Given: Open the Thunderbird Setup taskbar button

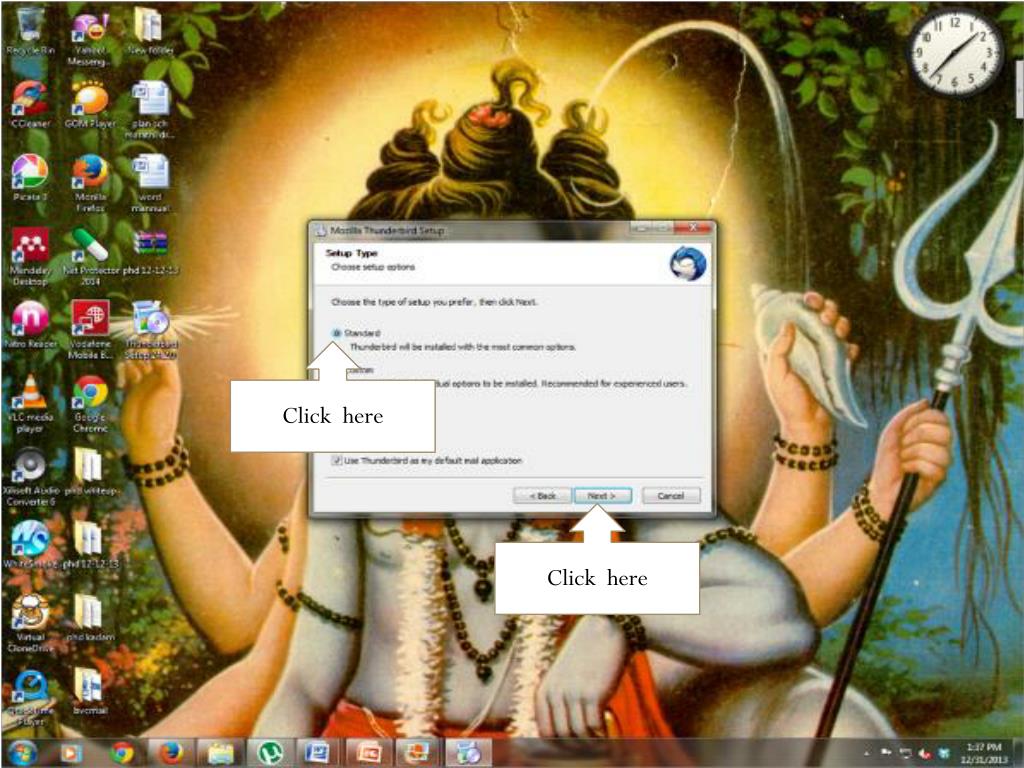Looking at the screenshot, I should (x=468, y=753).
